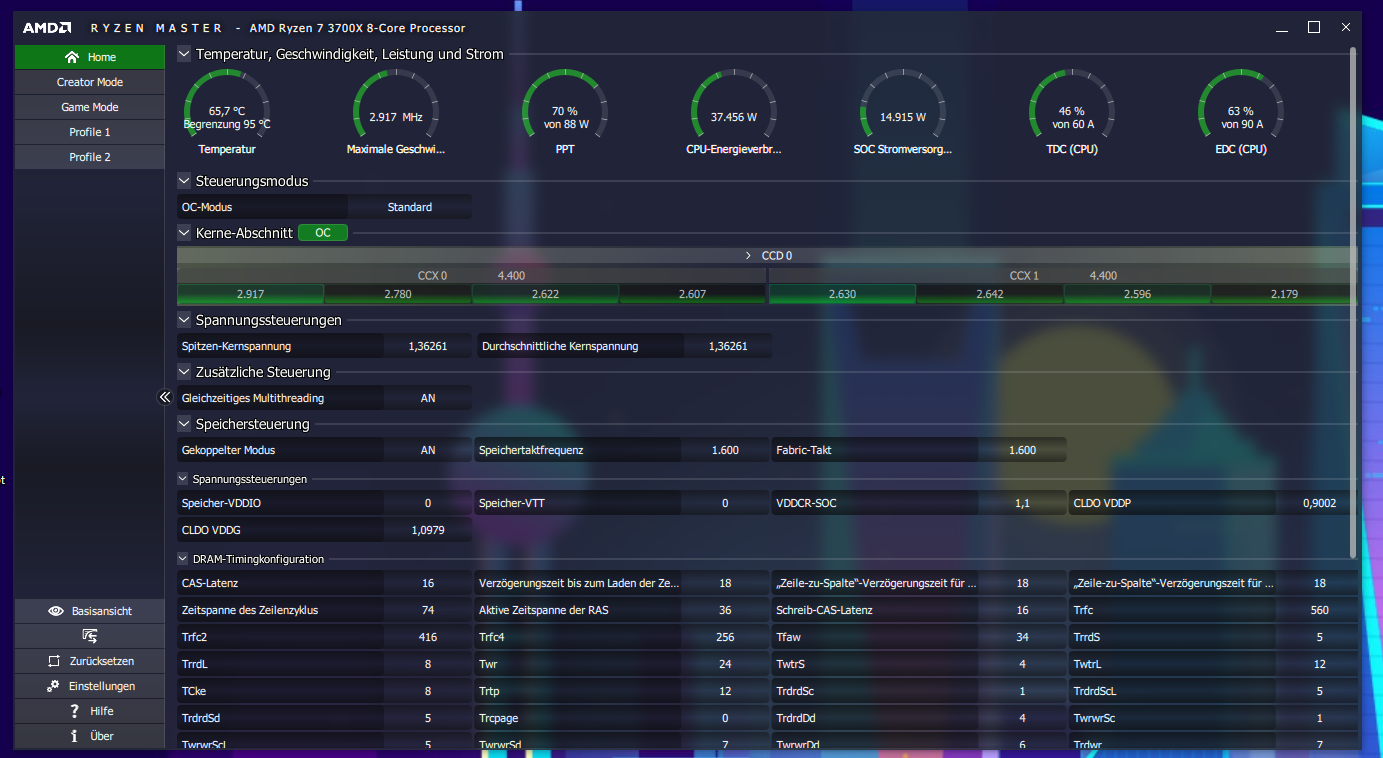Click CCX 0 header label
The width and height of the screenshot is (1383, 758).
coord(432,275)
